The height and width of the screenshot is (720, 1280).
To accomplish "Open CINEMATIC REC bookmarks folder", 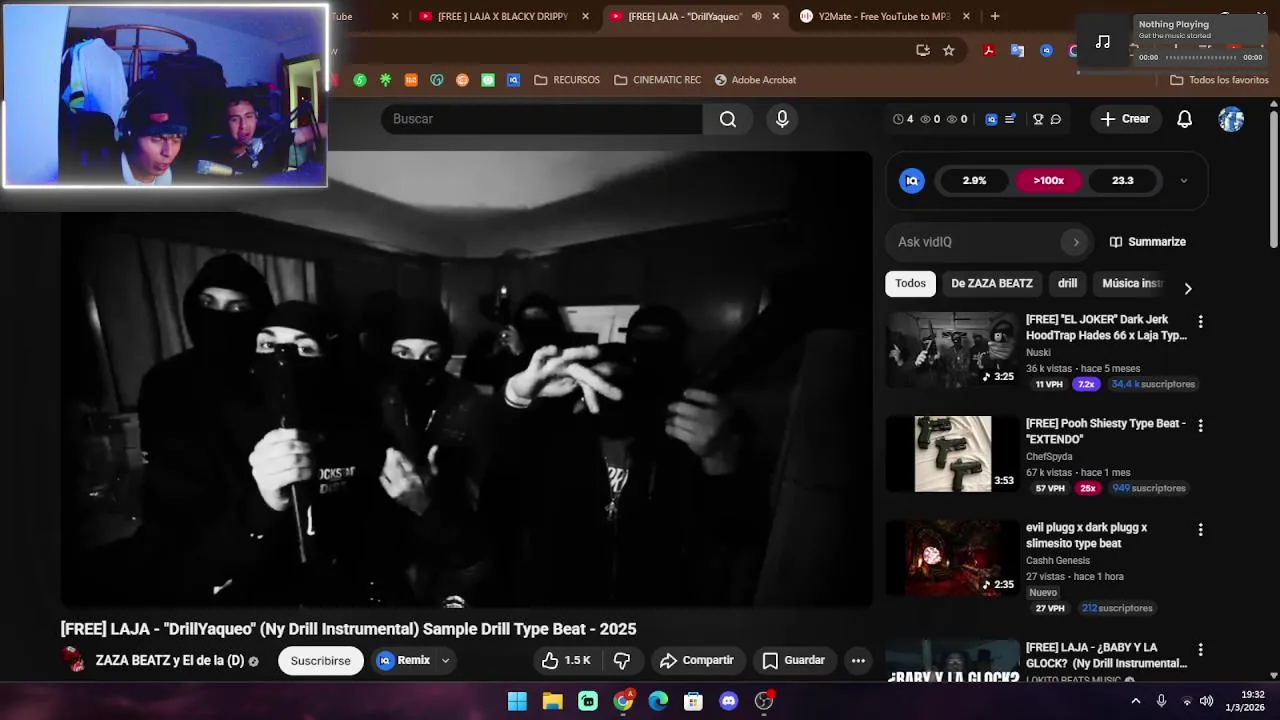I will pos(657,80).
